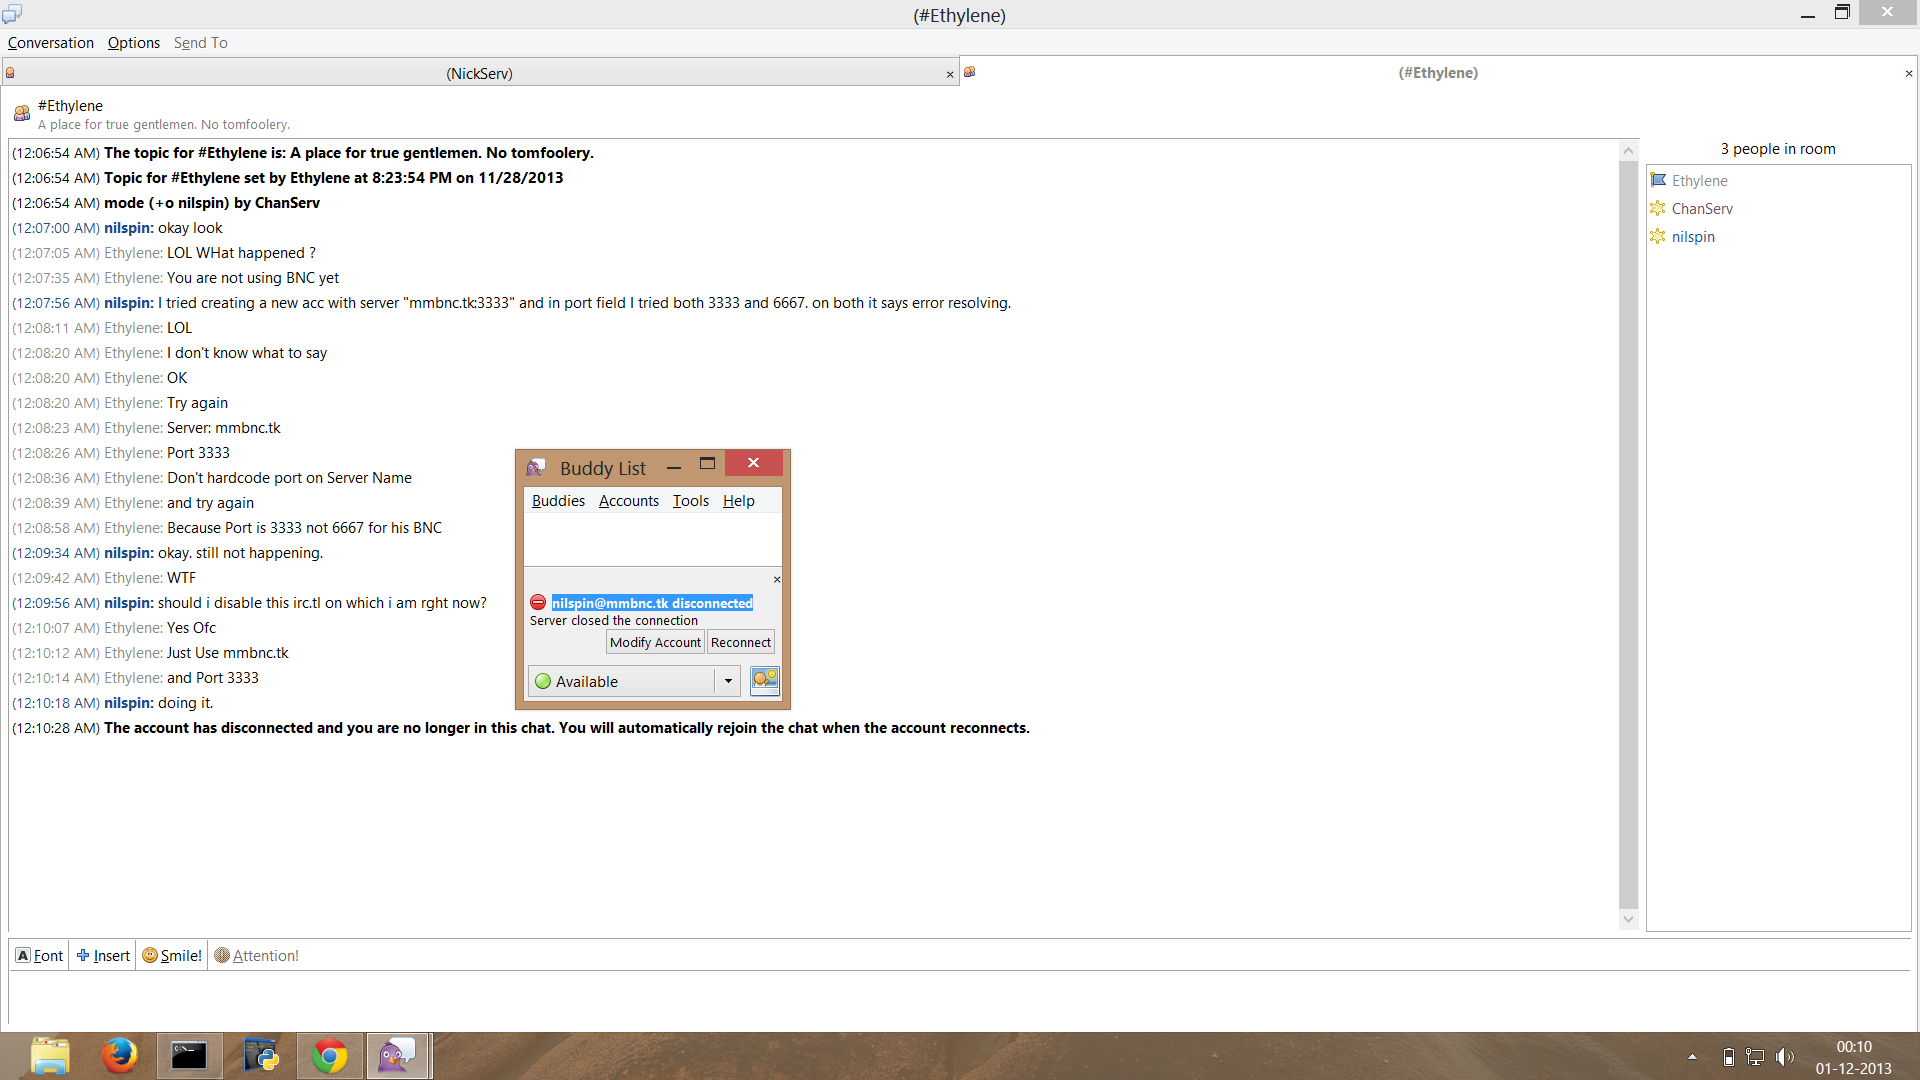Open the Tools menu in Buddy List
1920x1080 pixels.
click(x=691, y=501)
